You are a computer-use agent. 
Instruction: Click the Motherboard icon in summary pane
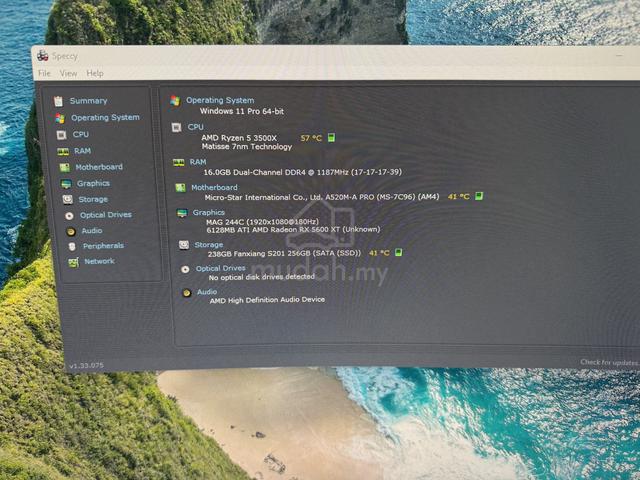[180, 188]
